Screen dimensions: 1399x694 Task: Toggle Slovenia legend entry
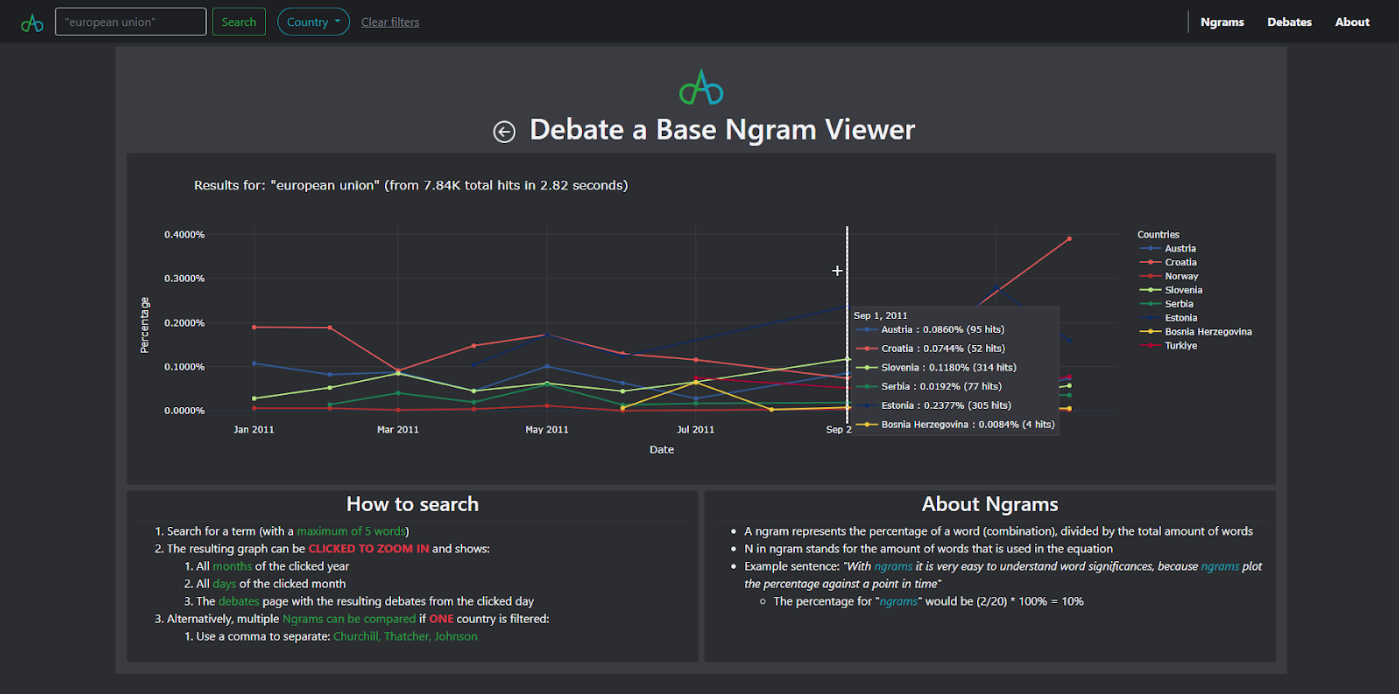click(1183, 290)
